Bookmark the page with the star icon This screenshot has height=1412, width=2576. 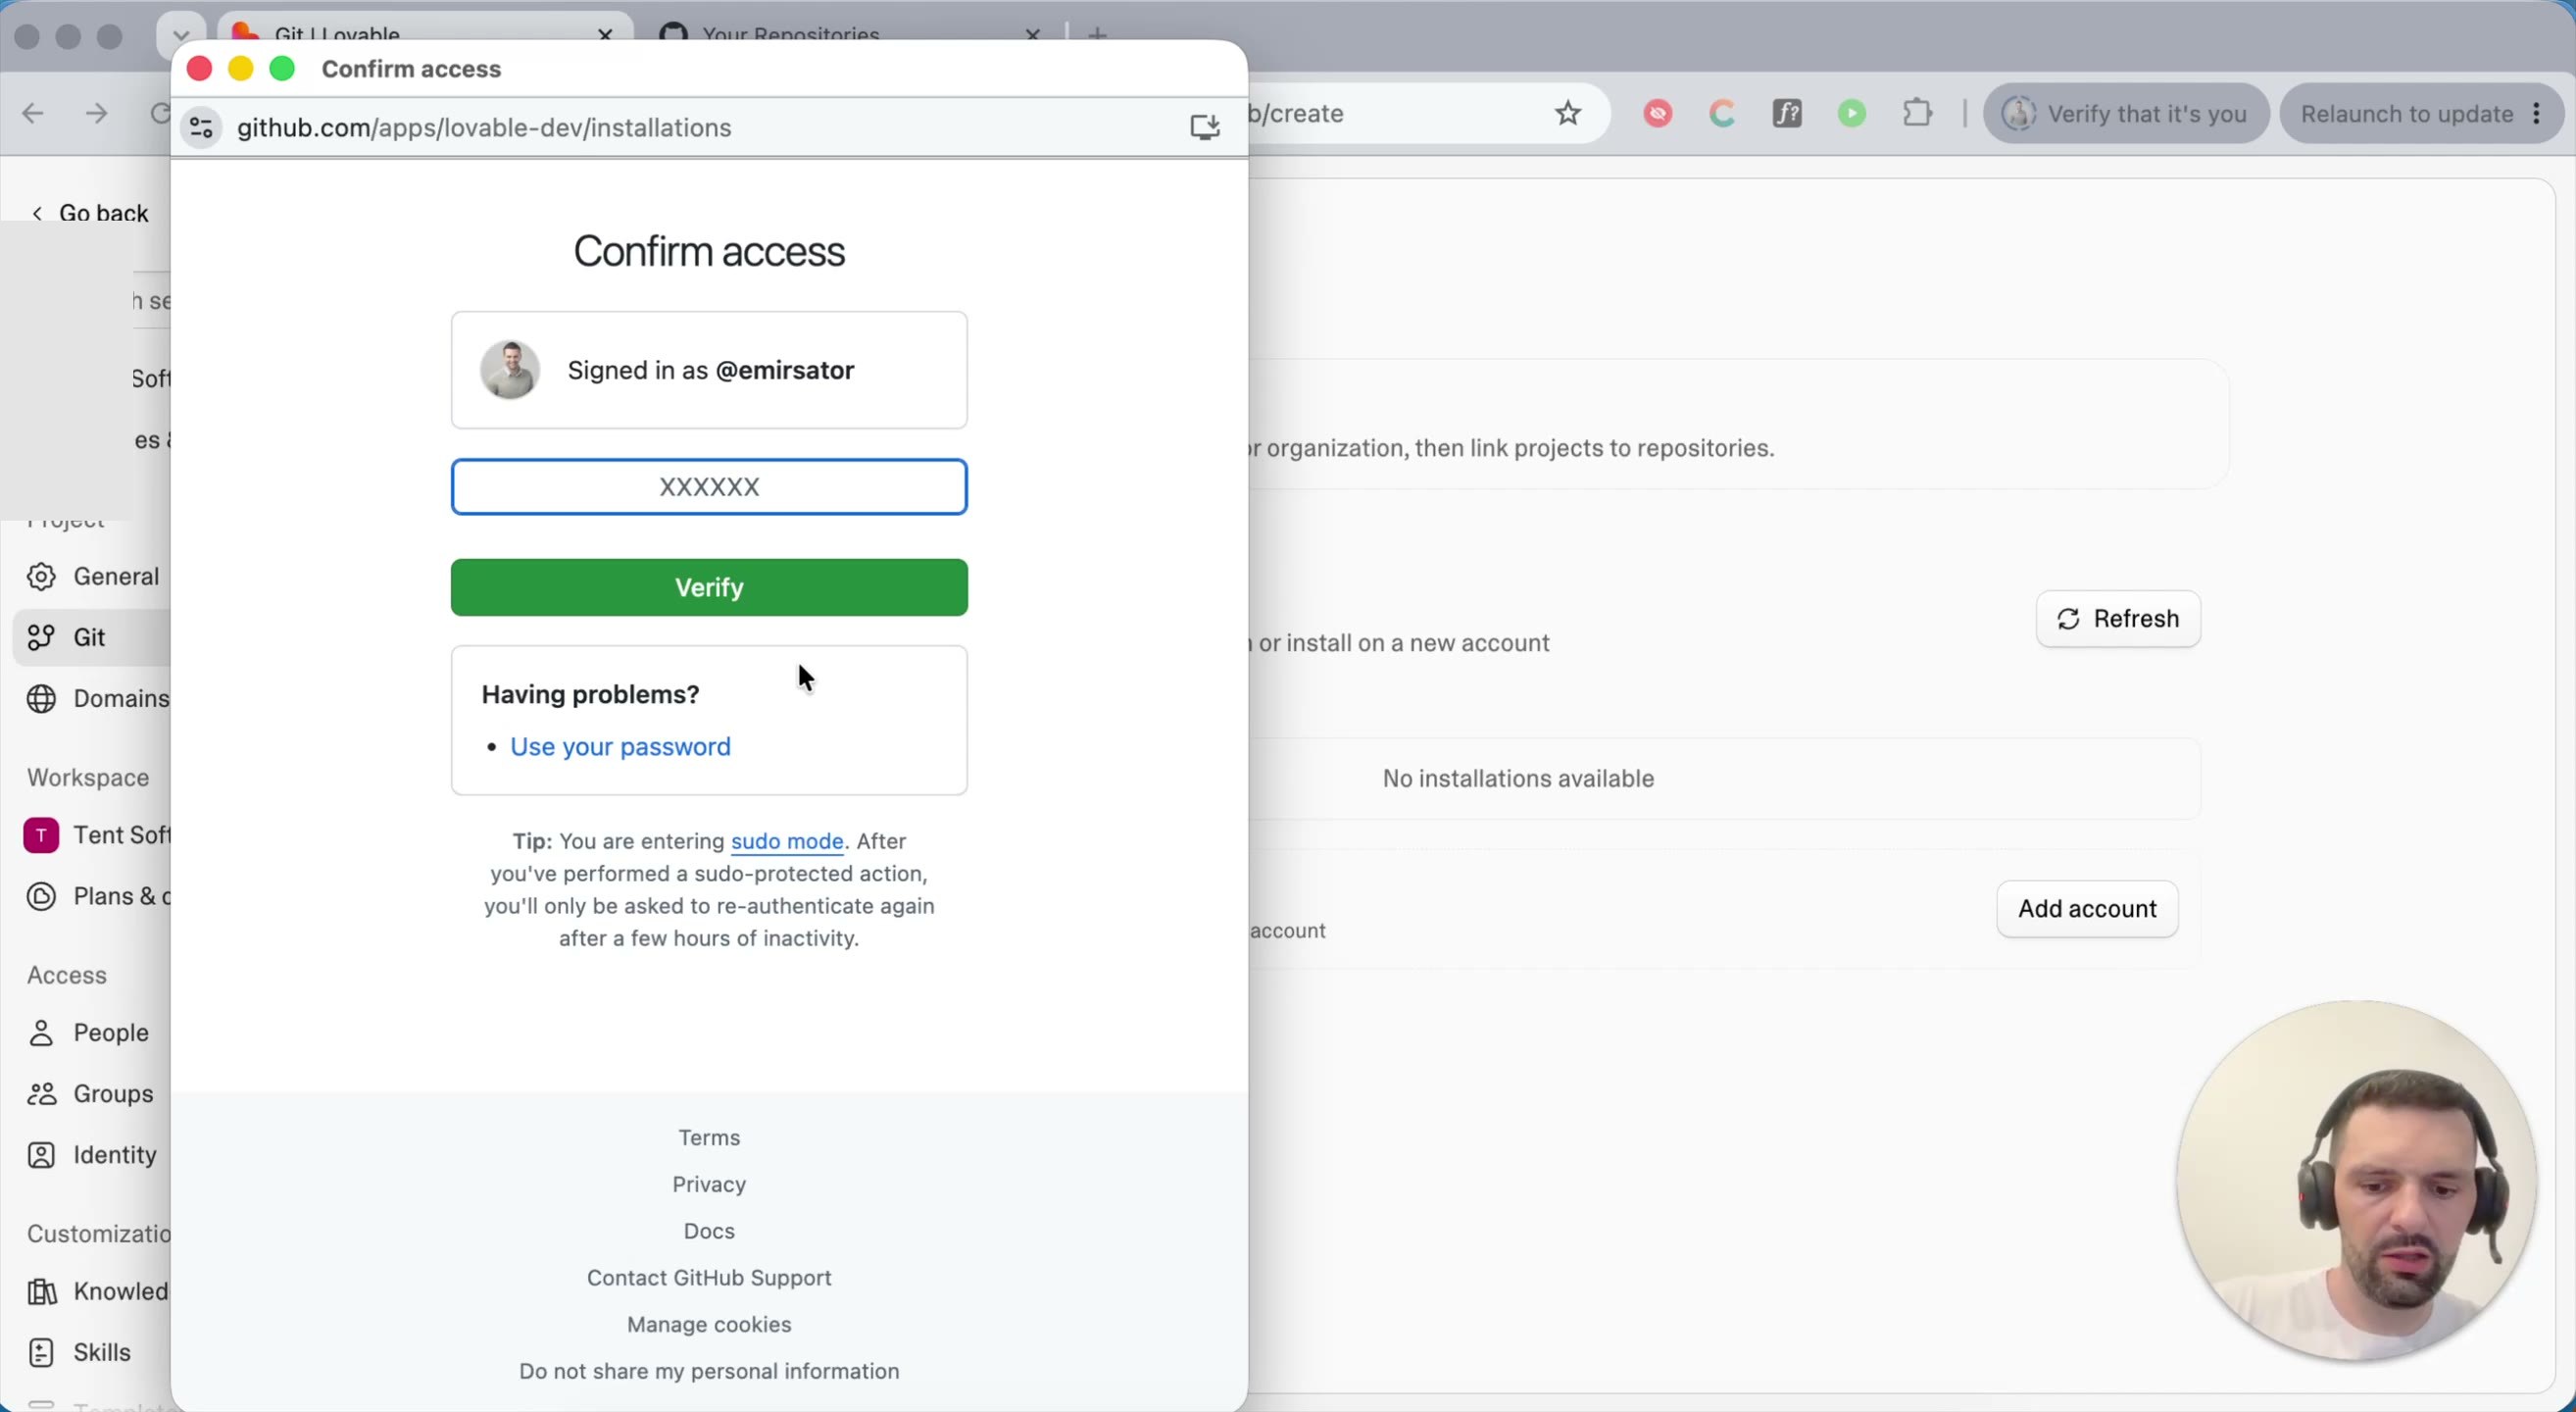(1568, 113)
